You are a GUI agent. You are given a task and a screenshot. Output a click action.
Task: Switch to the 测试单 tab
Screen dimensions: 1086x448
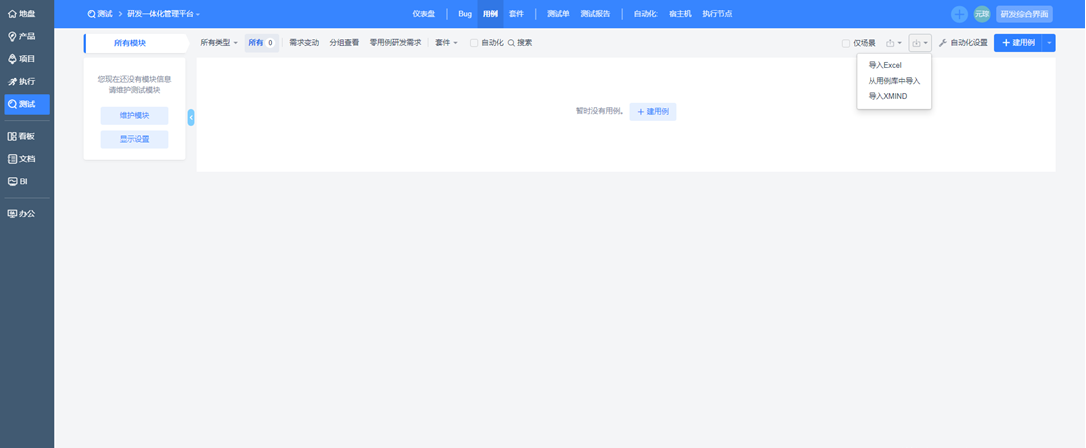pyautogui.click(x=558, y=14)
